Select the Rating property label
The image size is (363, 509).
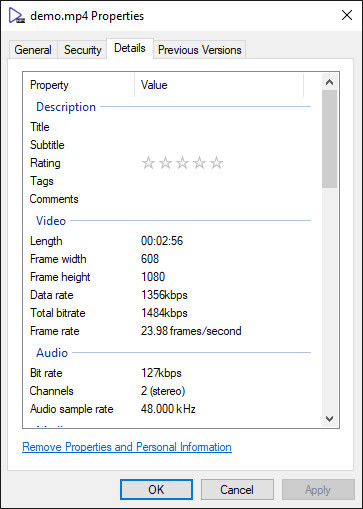[45, 163]
